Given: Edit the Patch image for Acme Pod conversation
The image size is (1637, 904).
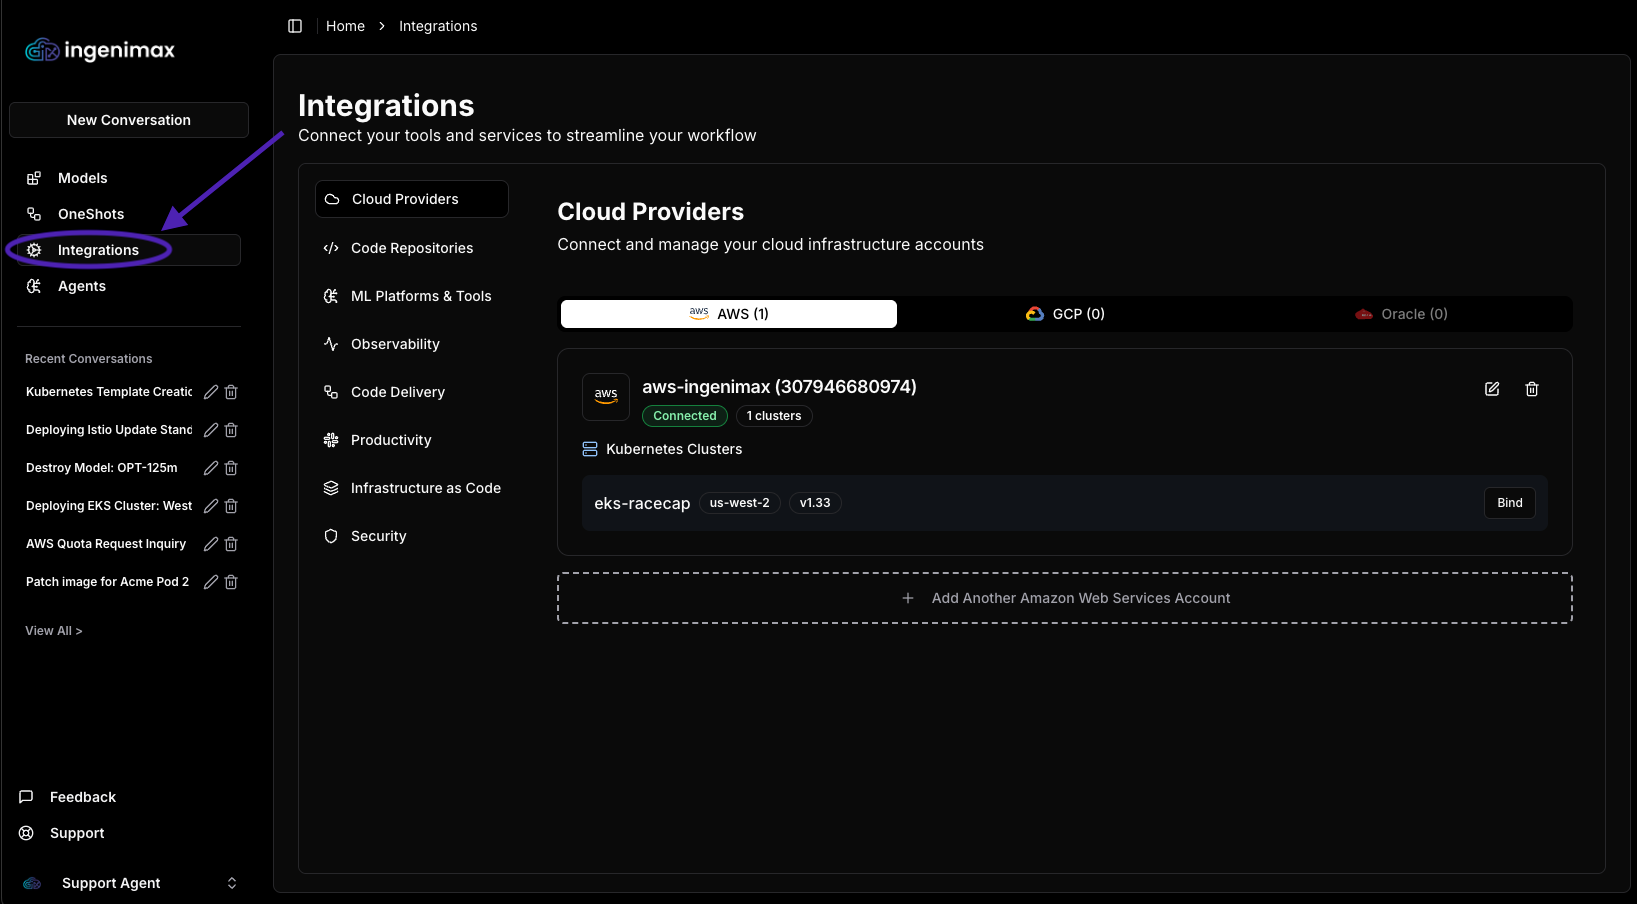Looking at the screenshot, I should click(211, 582).
